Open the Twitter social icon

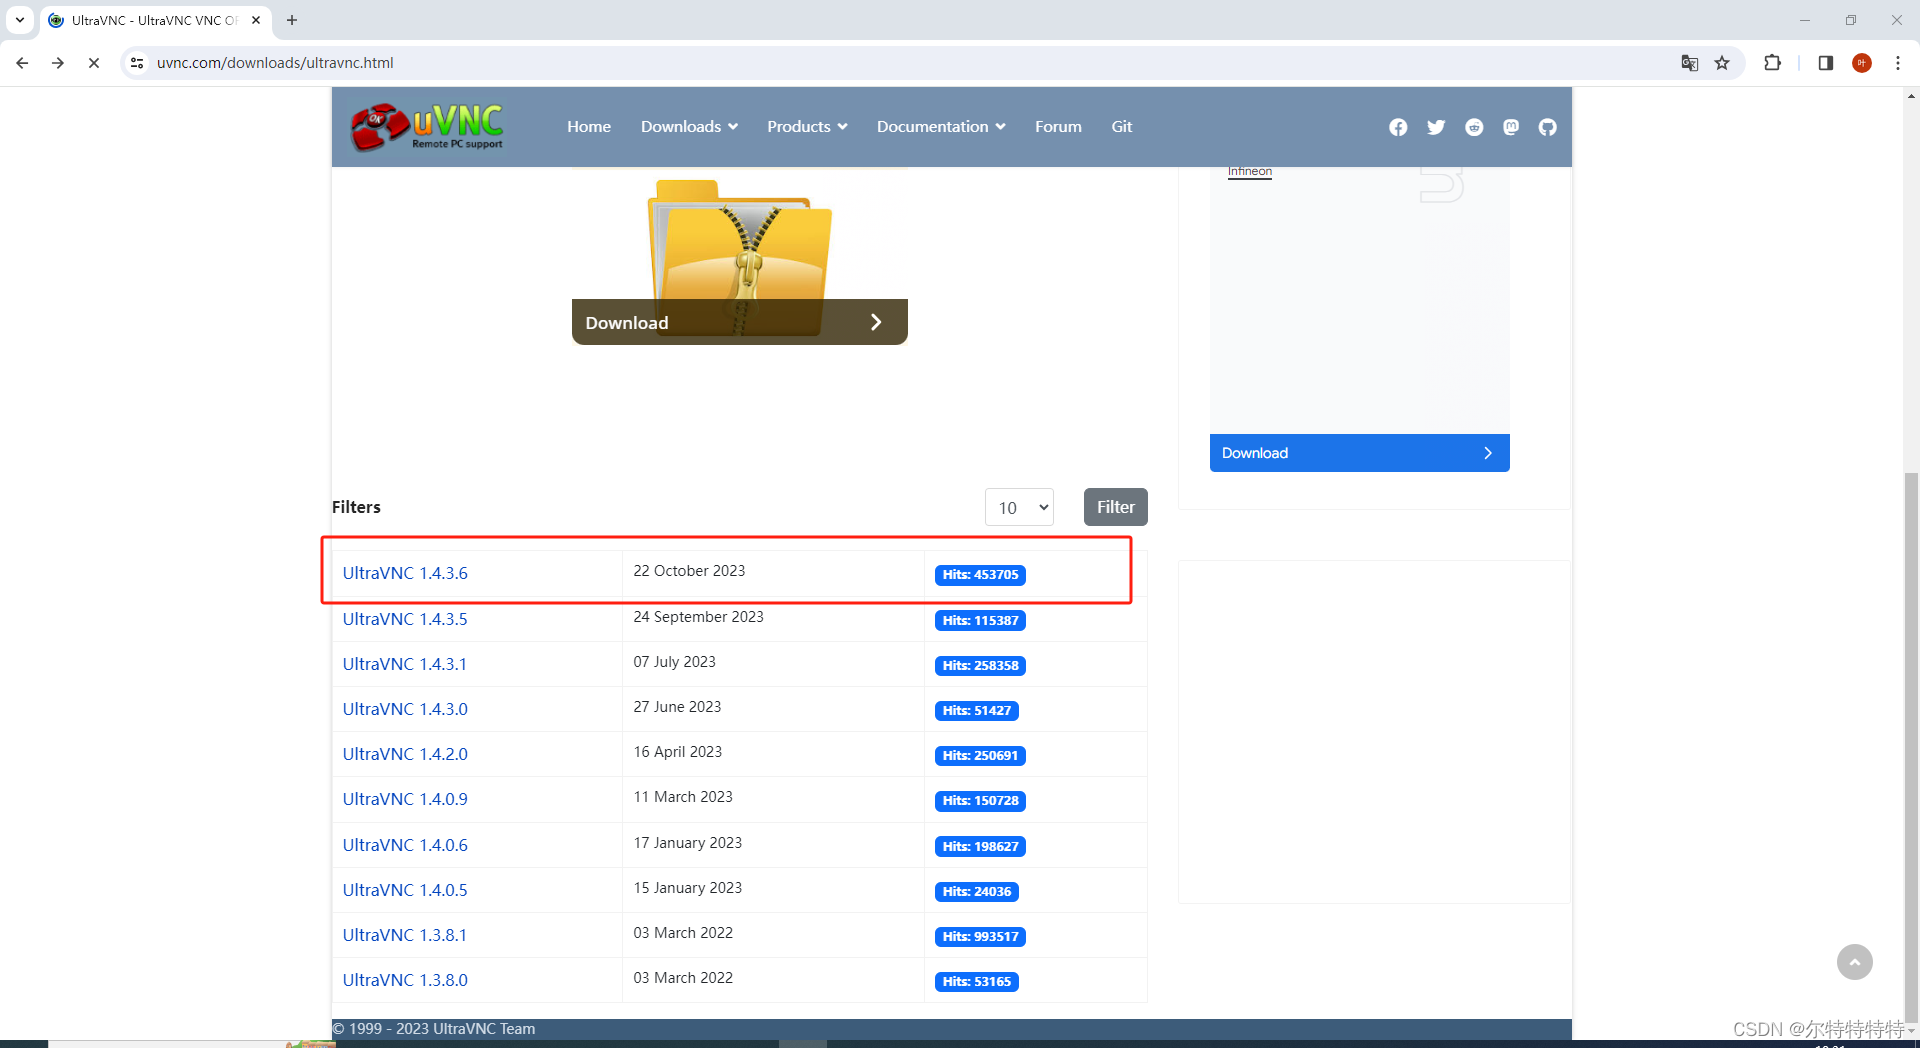click(x=1436, y=127)
